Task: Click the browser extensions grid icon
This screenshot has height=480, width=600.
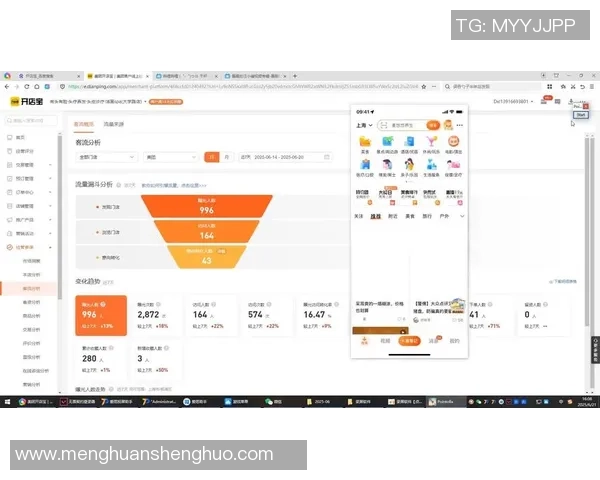Action: [x=549, y=87]
